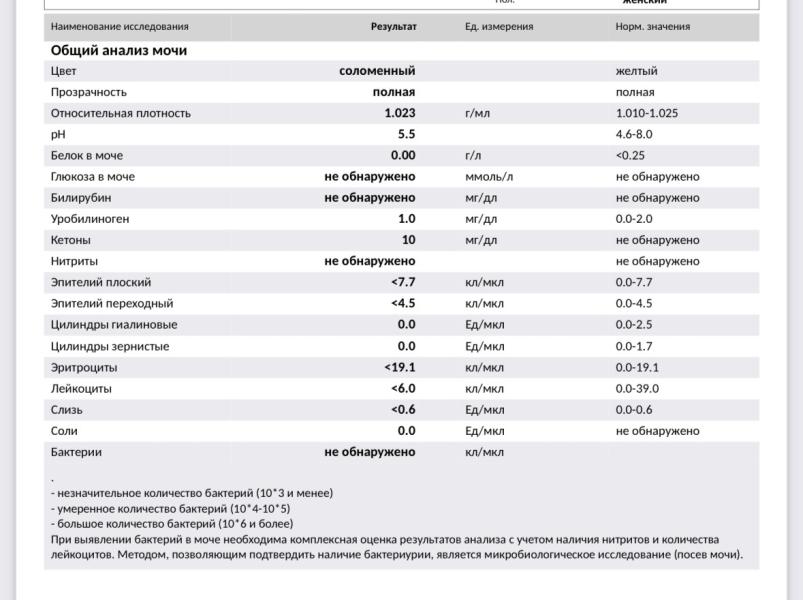The height and width of the screenshot is (600, 803).
Task: Click 'Относительная плотность' row label
Action: pos(120,113)
